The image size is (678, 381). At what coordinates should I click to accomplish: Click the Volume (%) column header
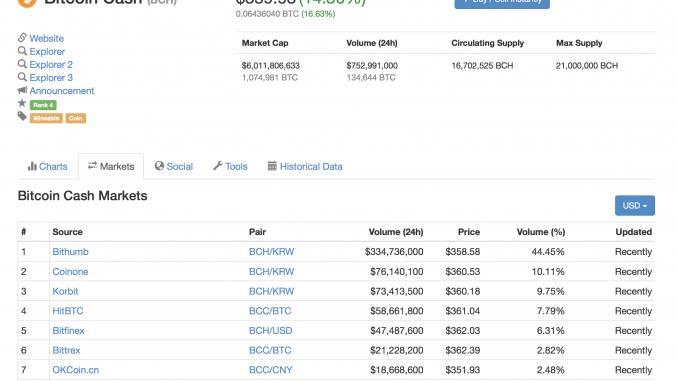pos(541,232)
